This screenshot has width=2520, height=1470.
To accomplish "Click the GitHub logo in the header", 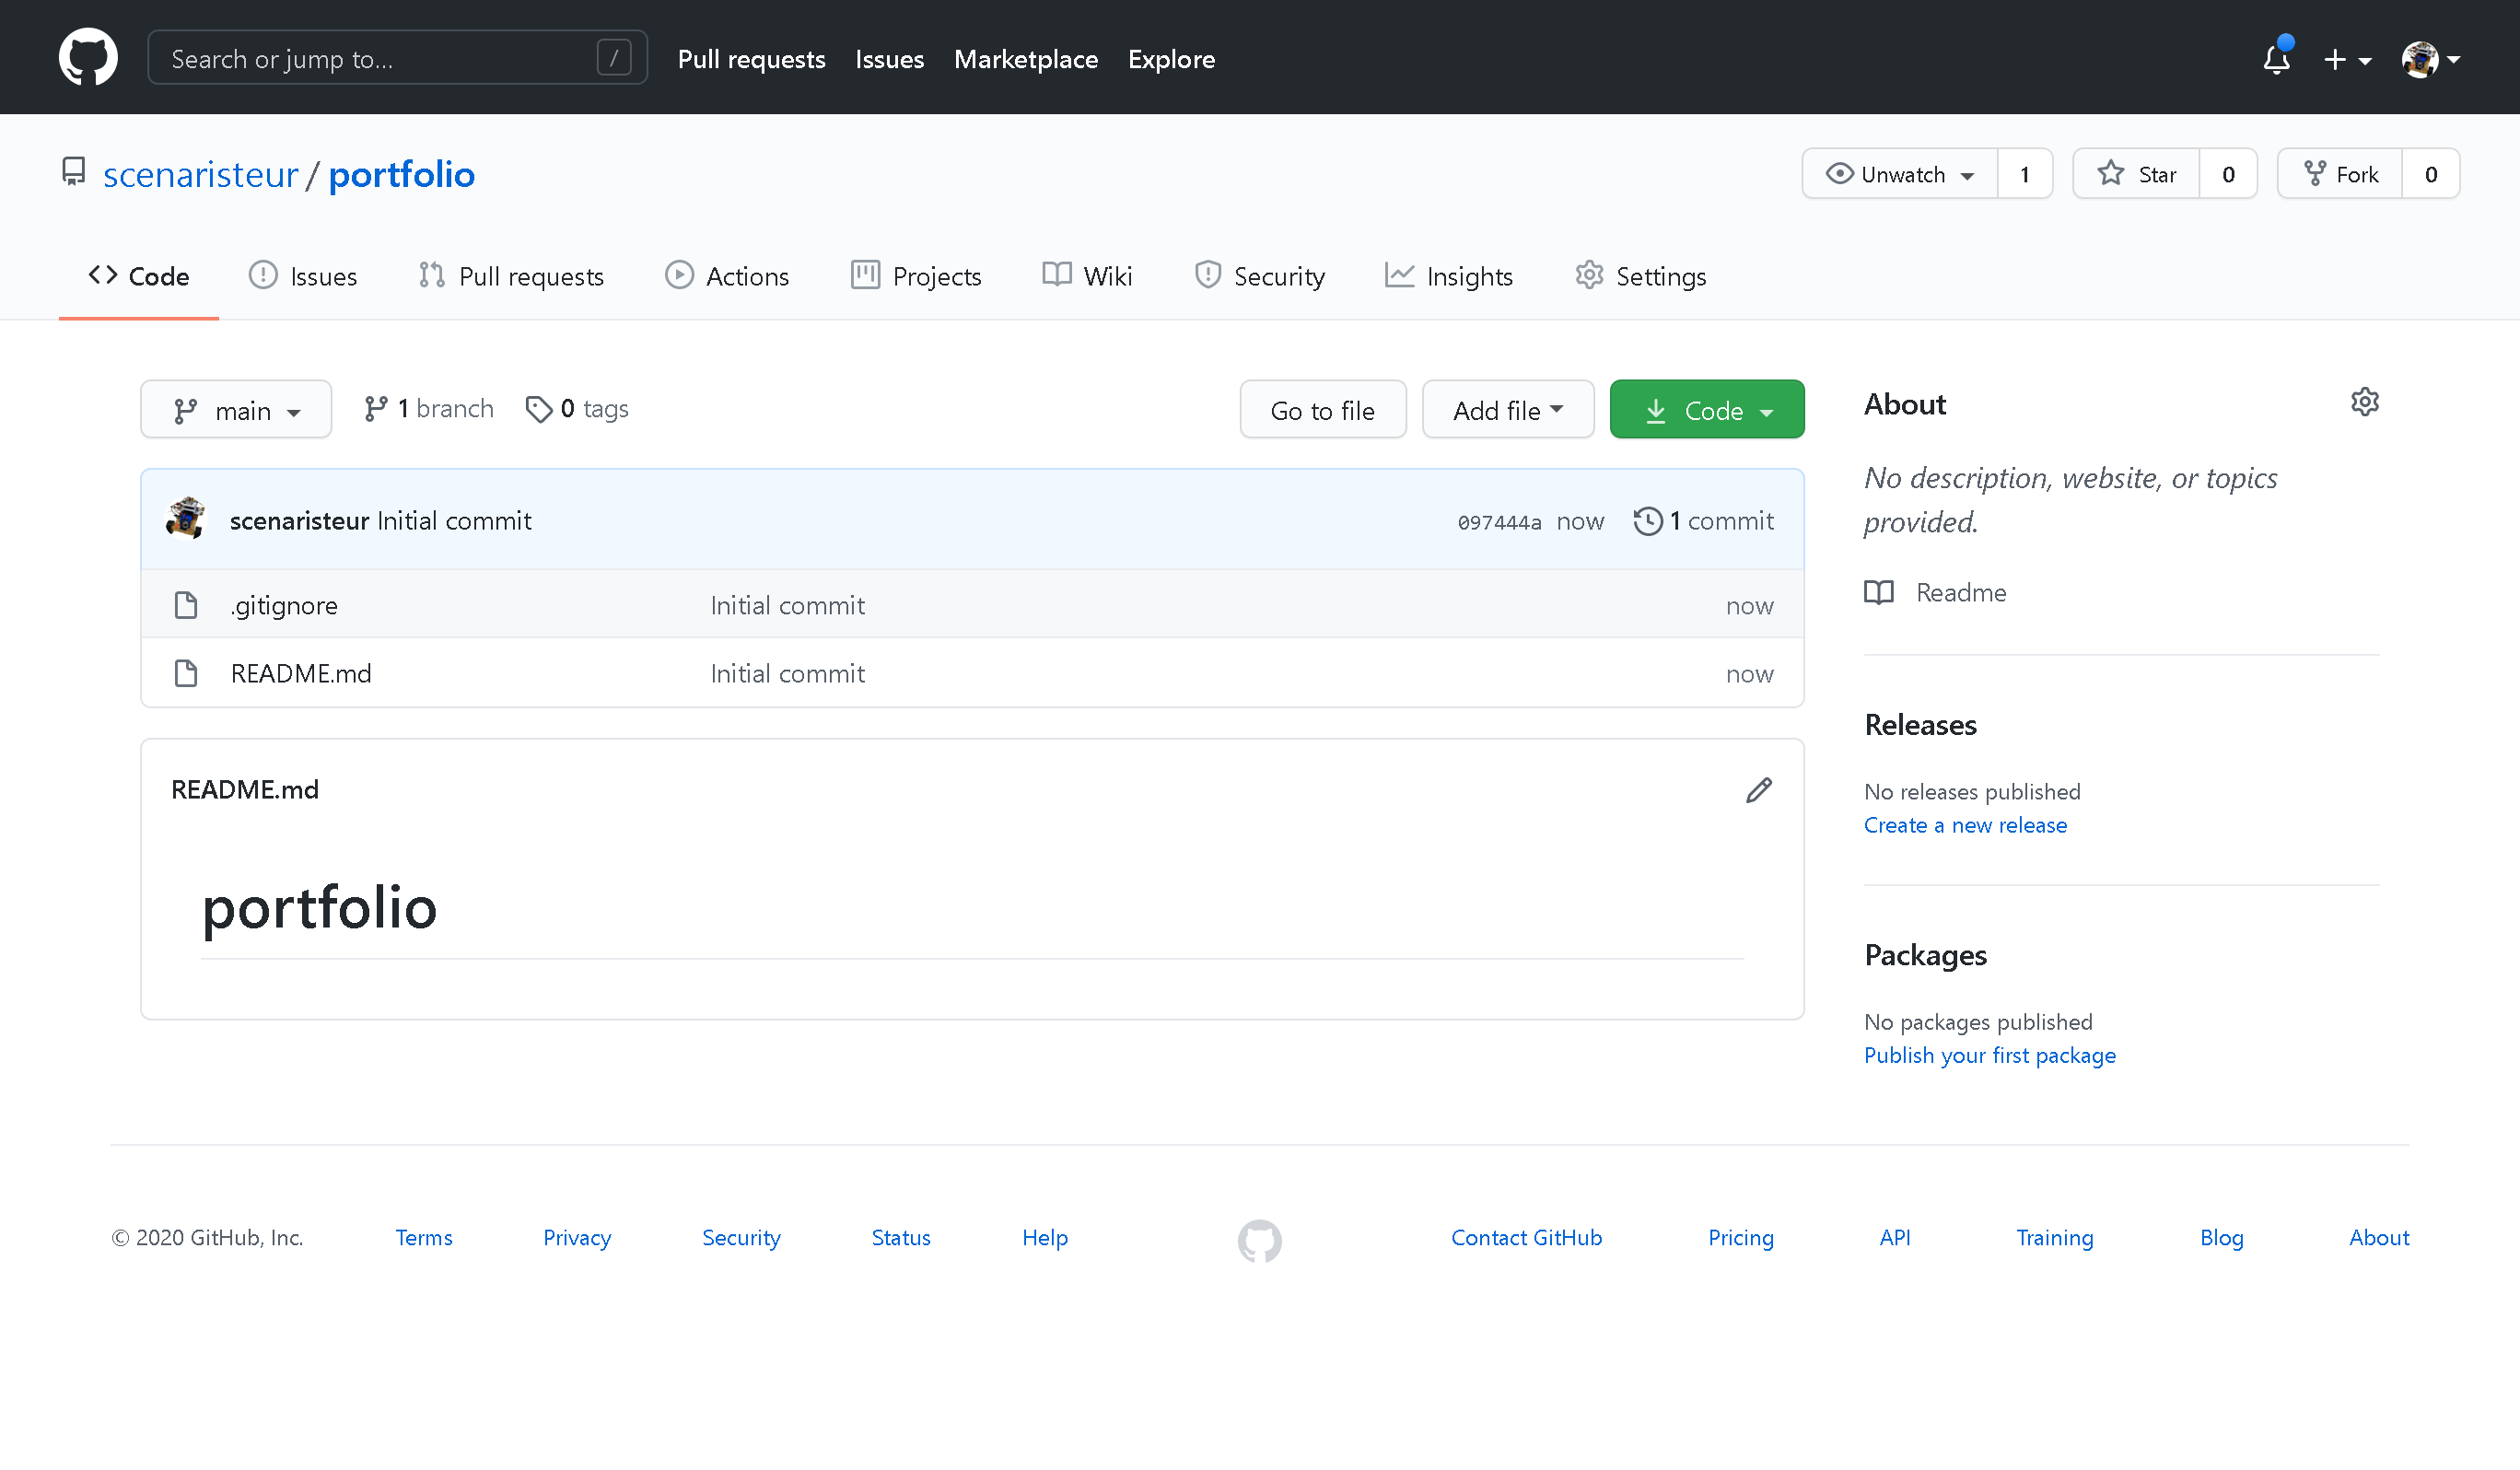I will tap(88, 57).
